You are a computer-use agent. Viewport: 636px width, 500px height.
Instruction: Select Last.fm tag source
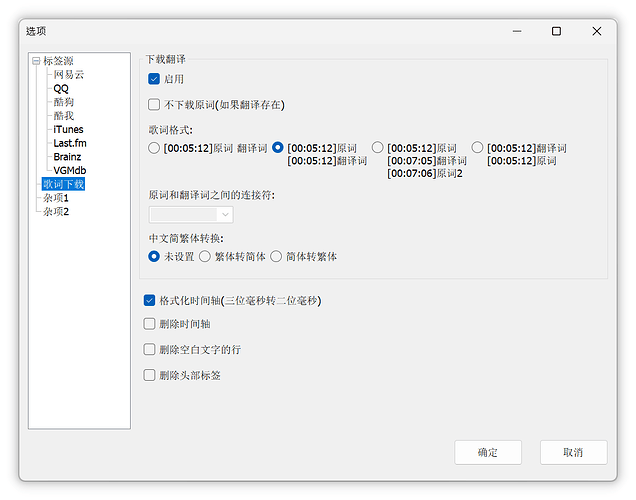click(x=70, y=143)
